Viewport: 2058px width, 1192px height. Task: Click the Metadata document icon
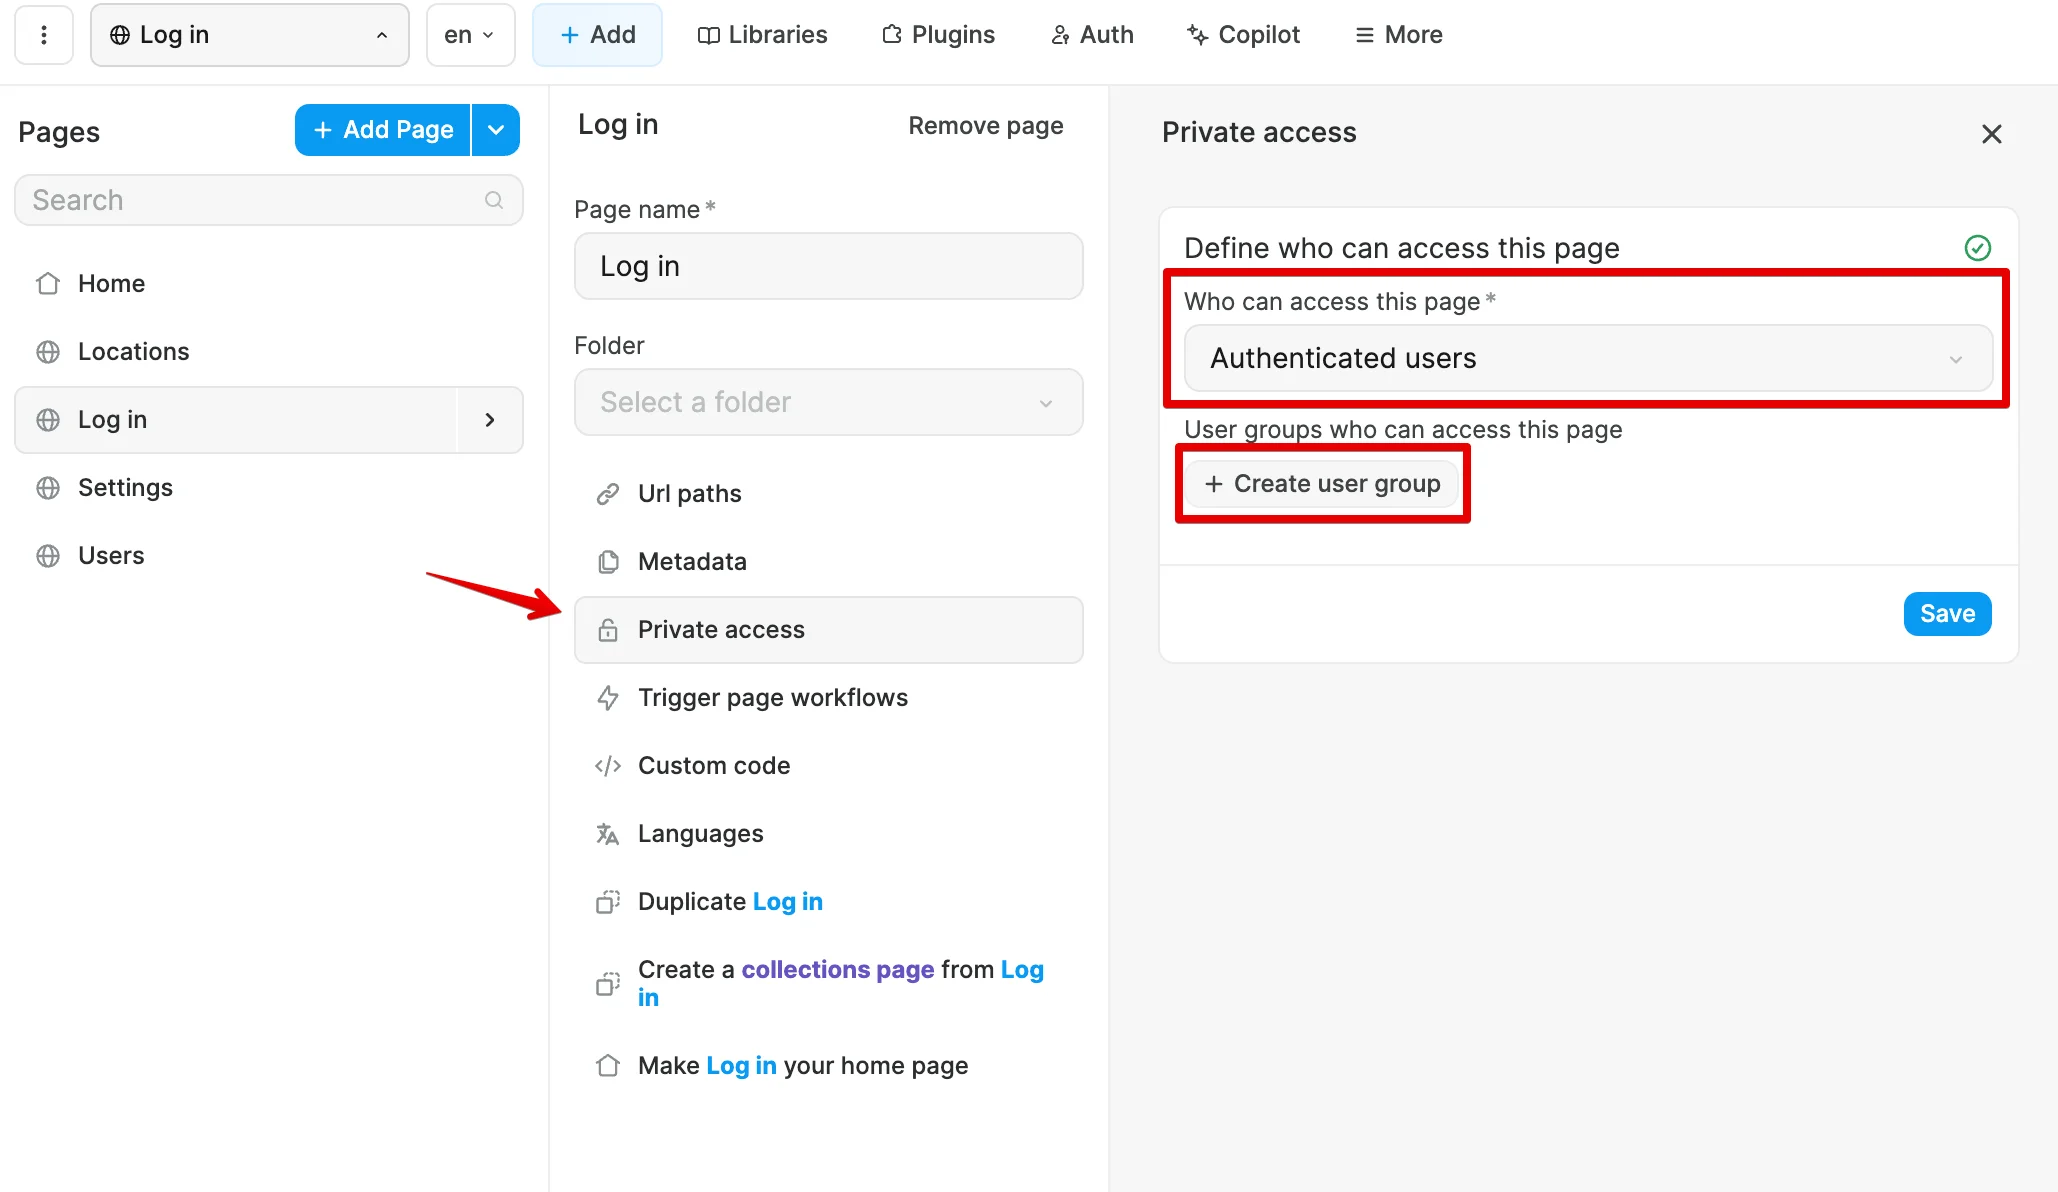pos(607,561)
